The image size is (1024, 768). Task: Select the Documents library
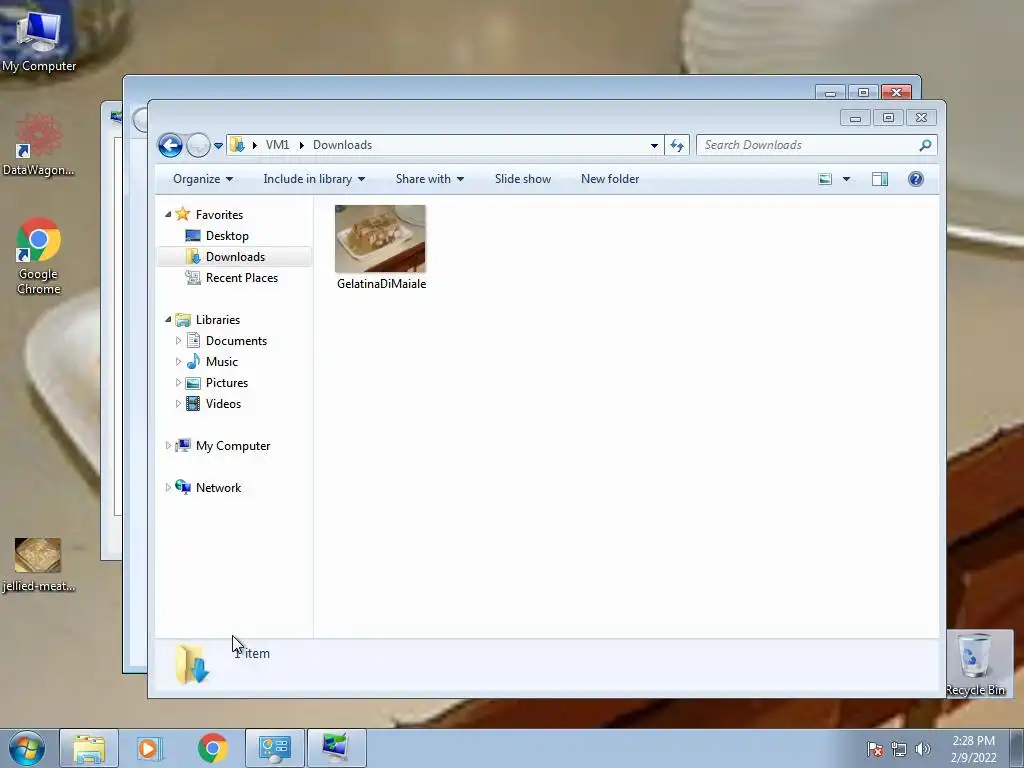236,341
